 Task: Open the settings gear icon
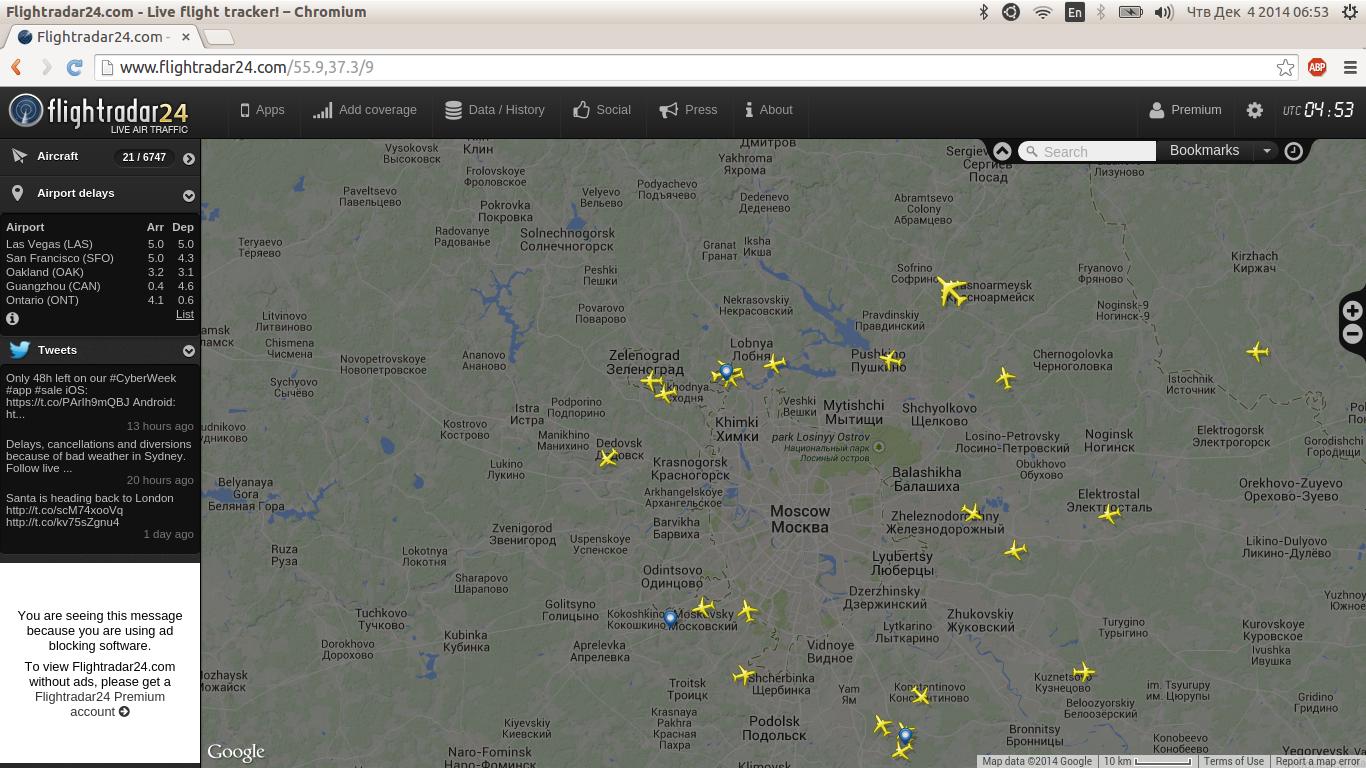click(x=1255, y=111)
